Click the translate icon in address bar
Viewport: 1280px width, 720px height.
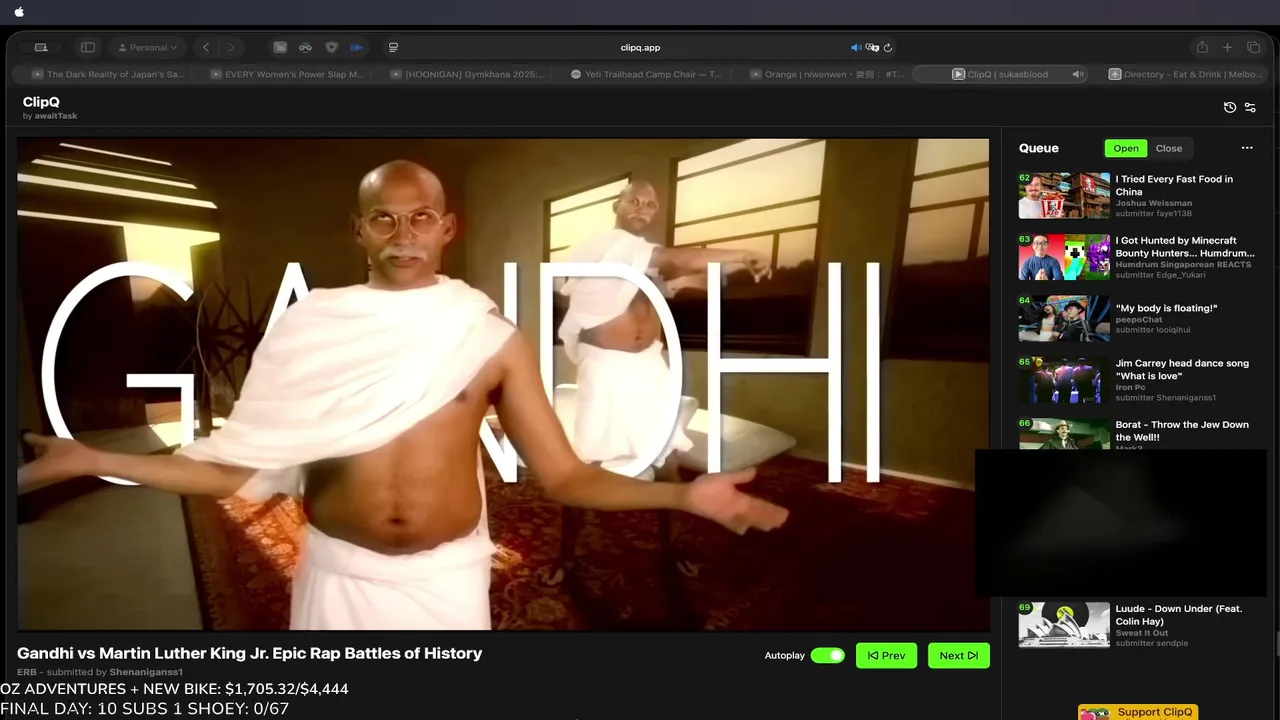(x=872, y=47)
